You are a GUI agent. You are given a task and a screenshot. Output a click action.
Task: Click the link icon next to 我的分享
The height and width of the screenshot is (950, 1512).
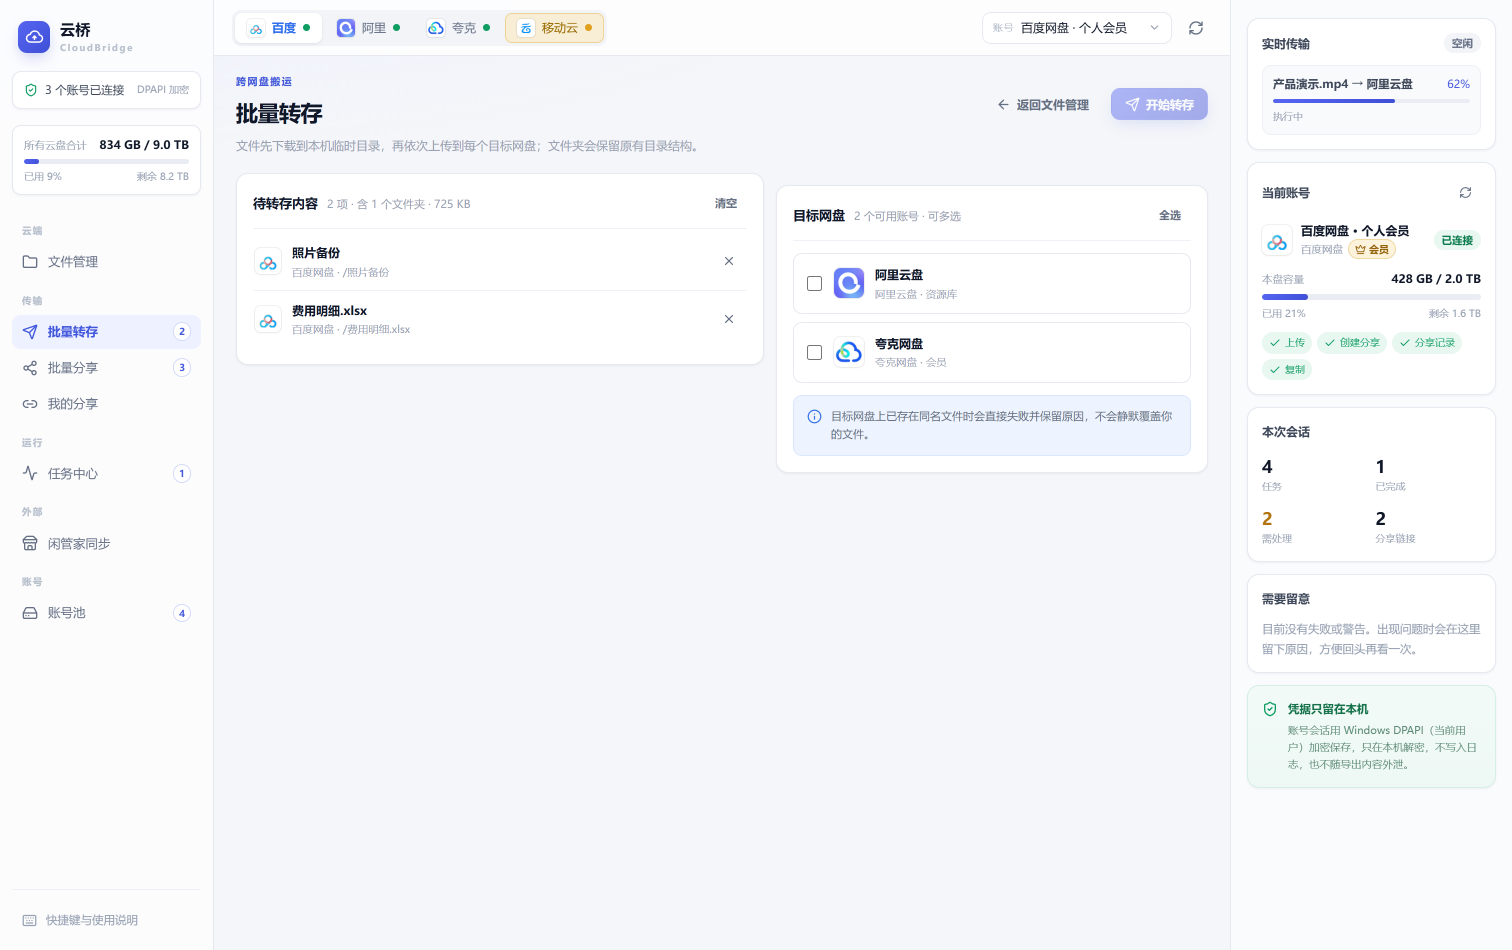[30, 404]
